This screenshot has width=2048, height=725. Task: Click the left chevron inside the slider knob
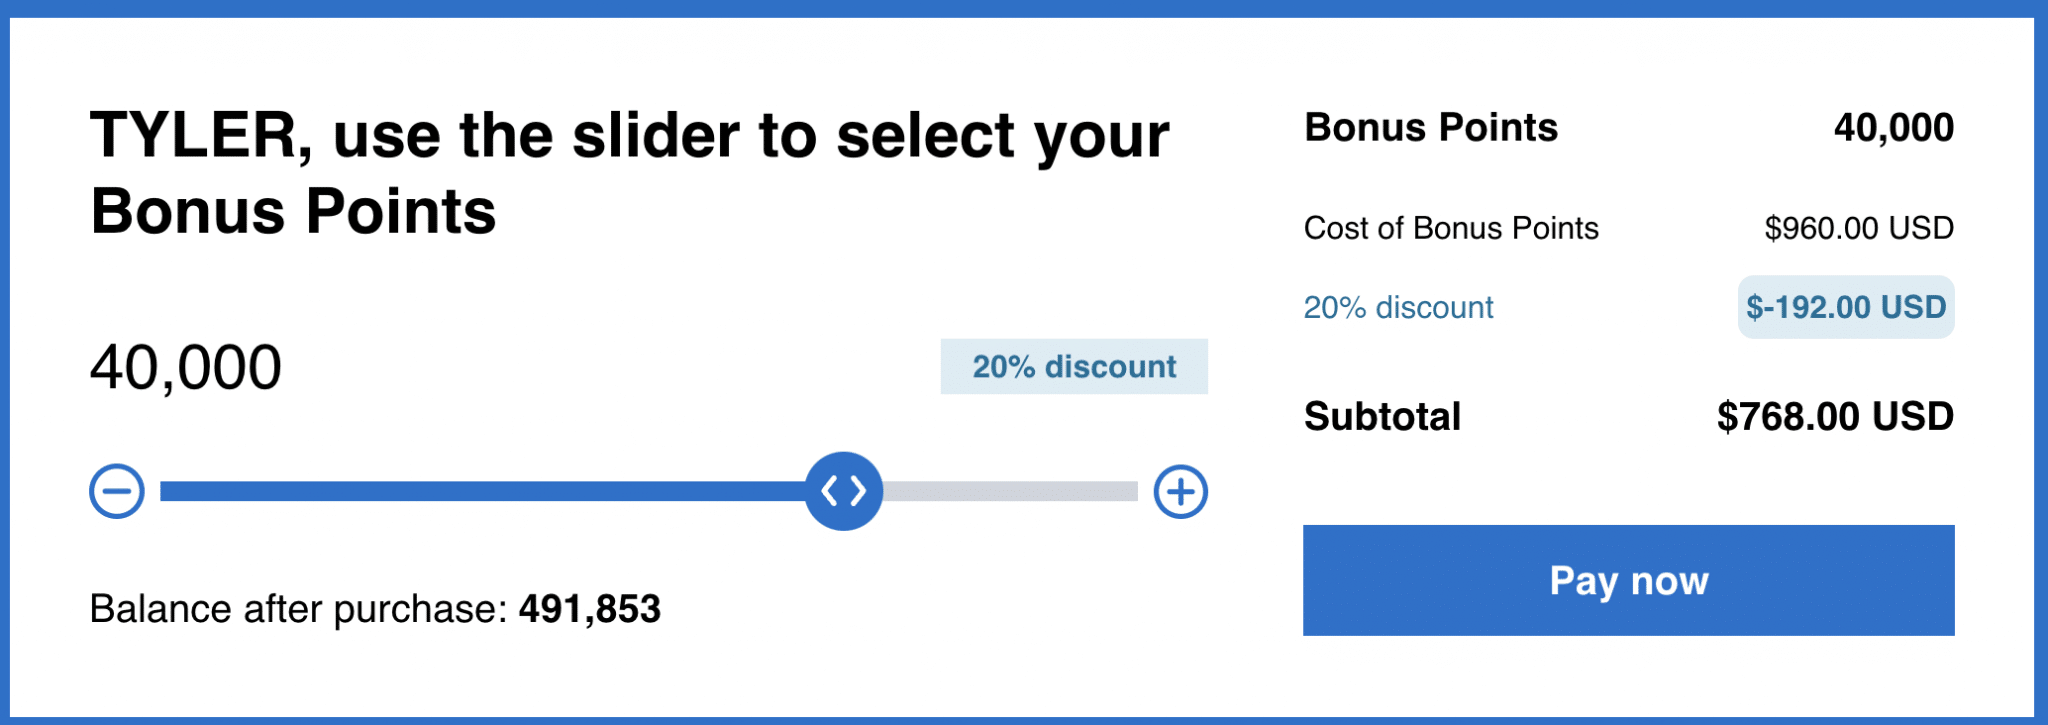pos(830,491)
